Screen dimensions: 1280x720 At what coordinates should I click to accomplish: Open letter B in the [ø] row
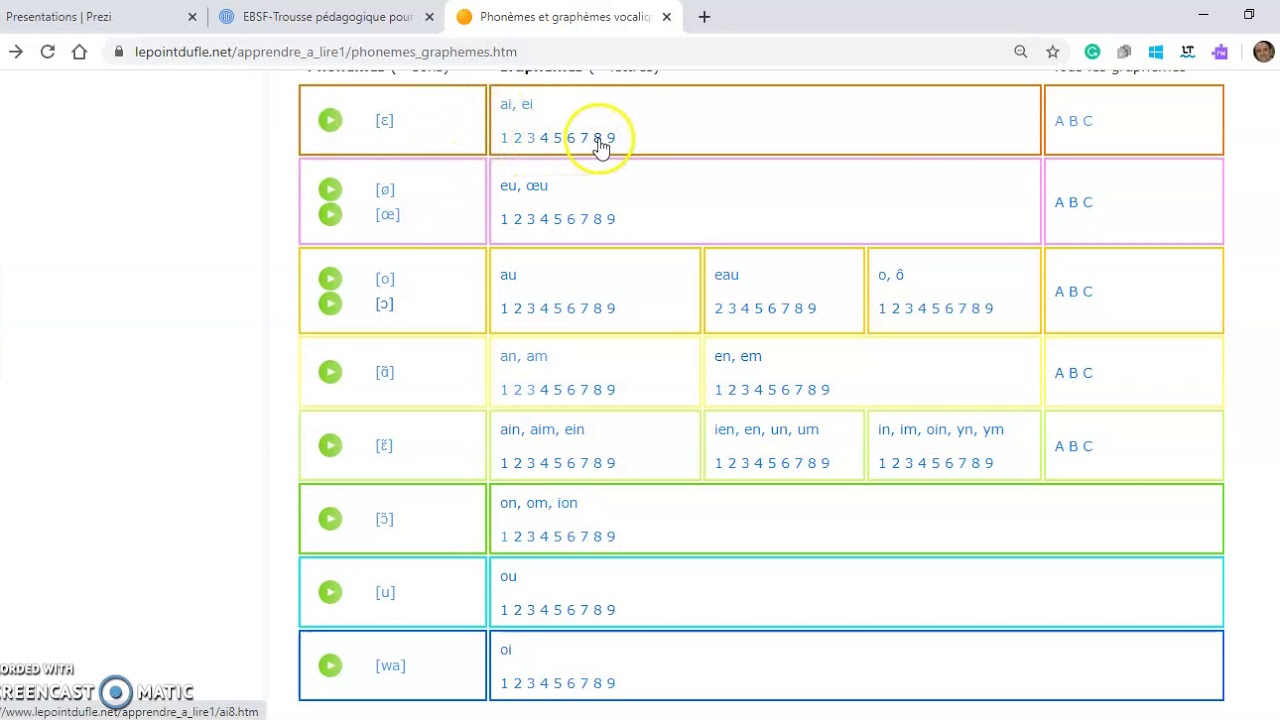coord(1074,202)
